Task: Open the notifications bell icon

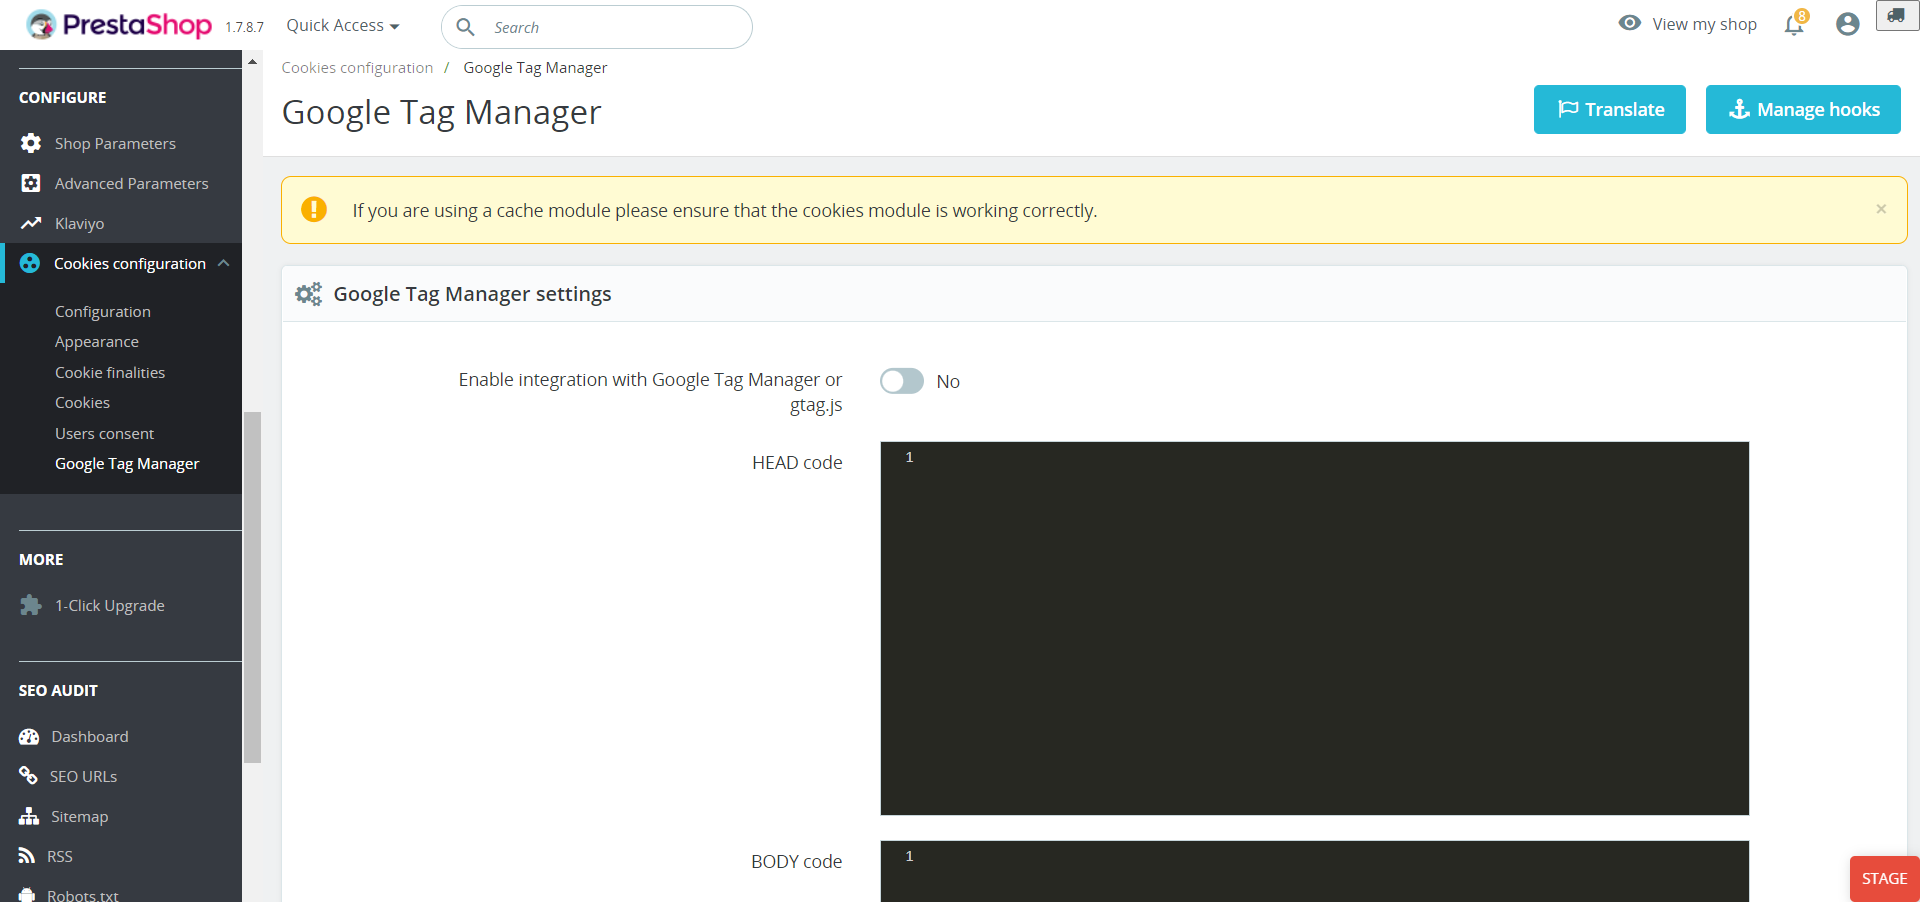Action: (x=1795, y=24)
